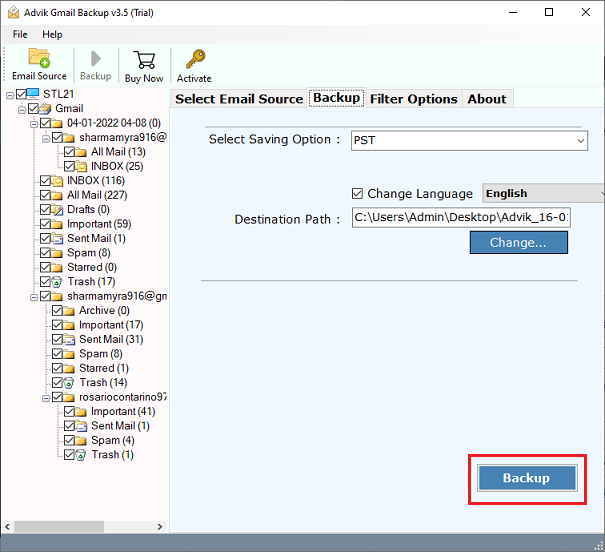The image size is (605, 552).
Task: Collapse the sharmamyra916@ subfolder node
Action: tap(46, 138)
